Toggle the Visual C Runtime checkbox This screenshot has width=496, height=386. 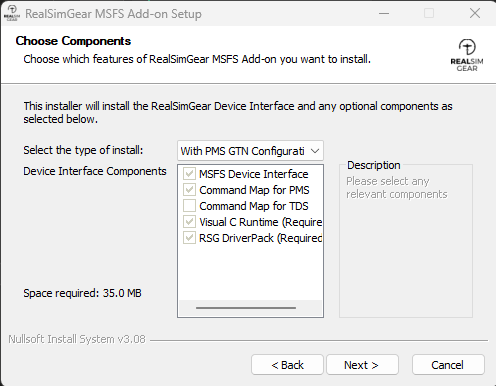click(x=189, y=222)
